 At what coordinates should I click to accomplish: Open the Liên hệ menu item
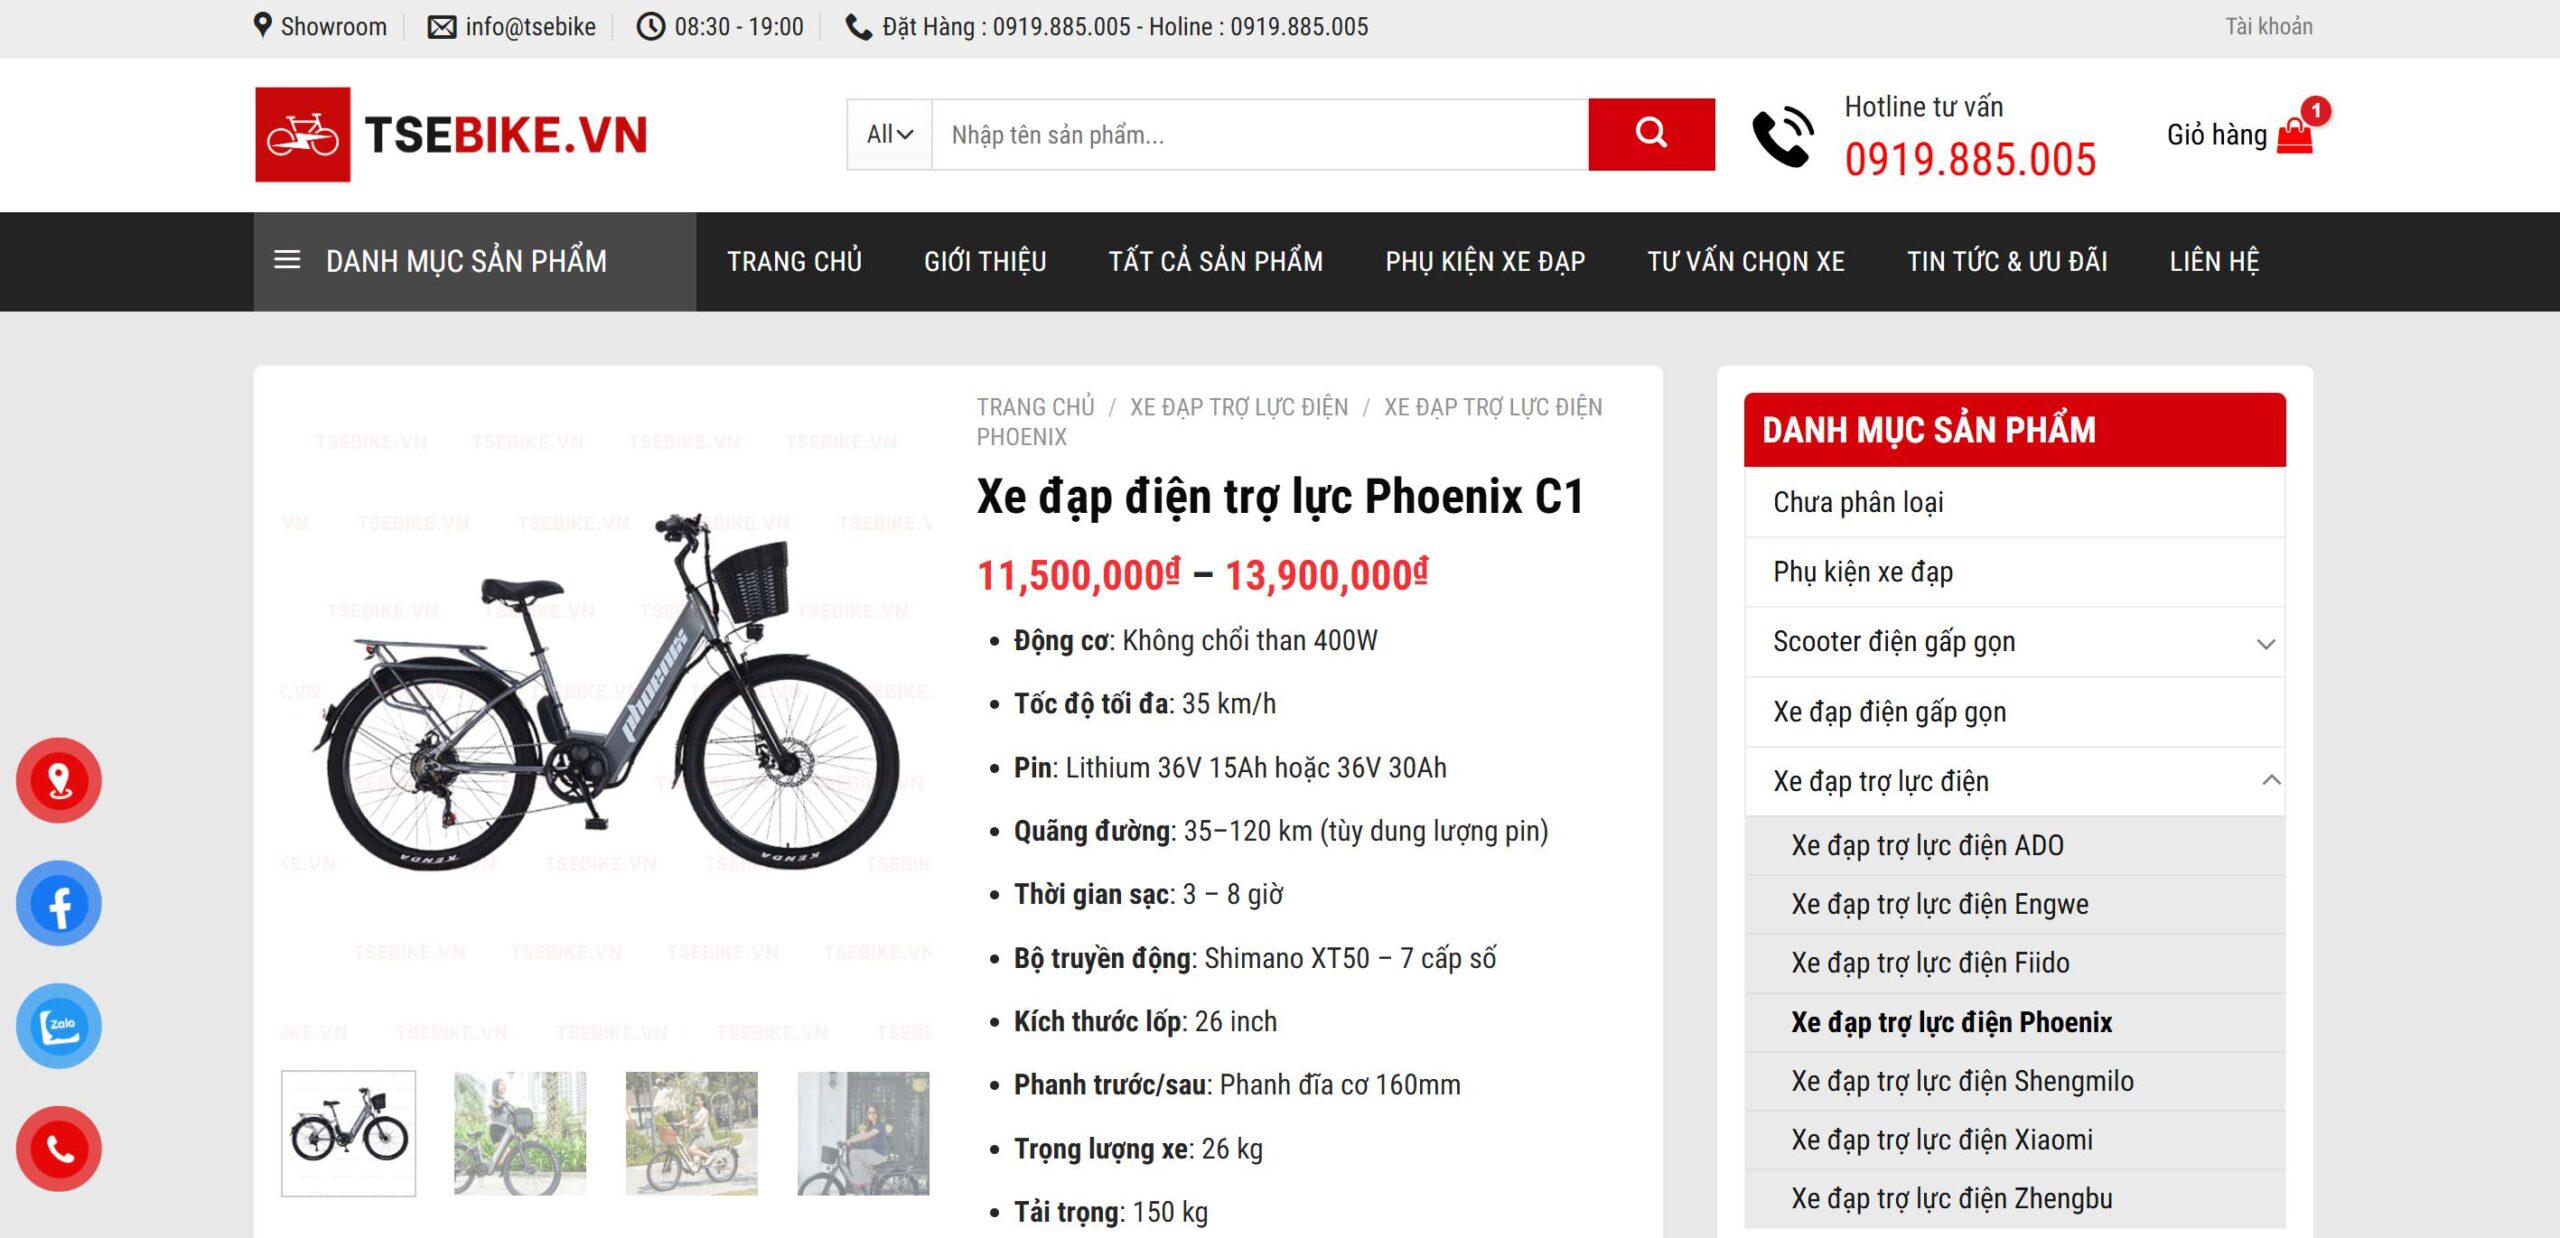click(x=2214, y=261)
